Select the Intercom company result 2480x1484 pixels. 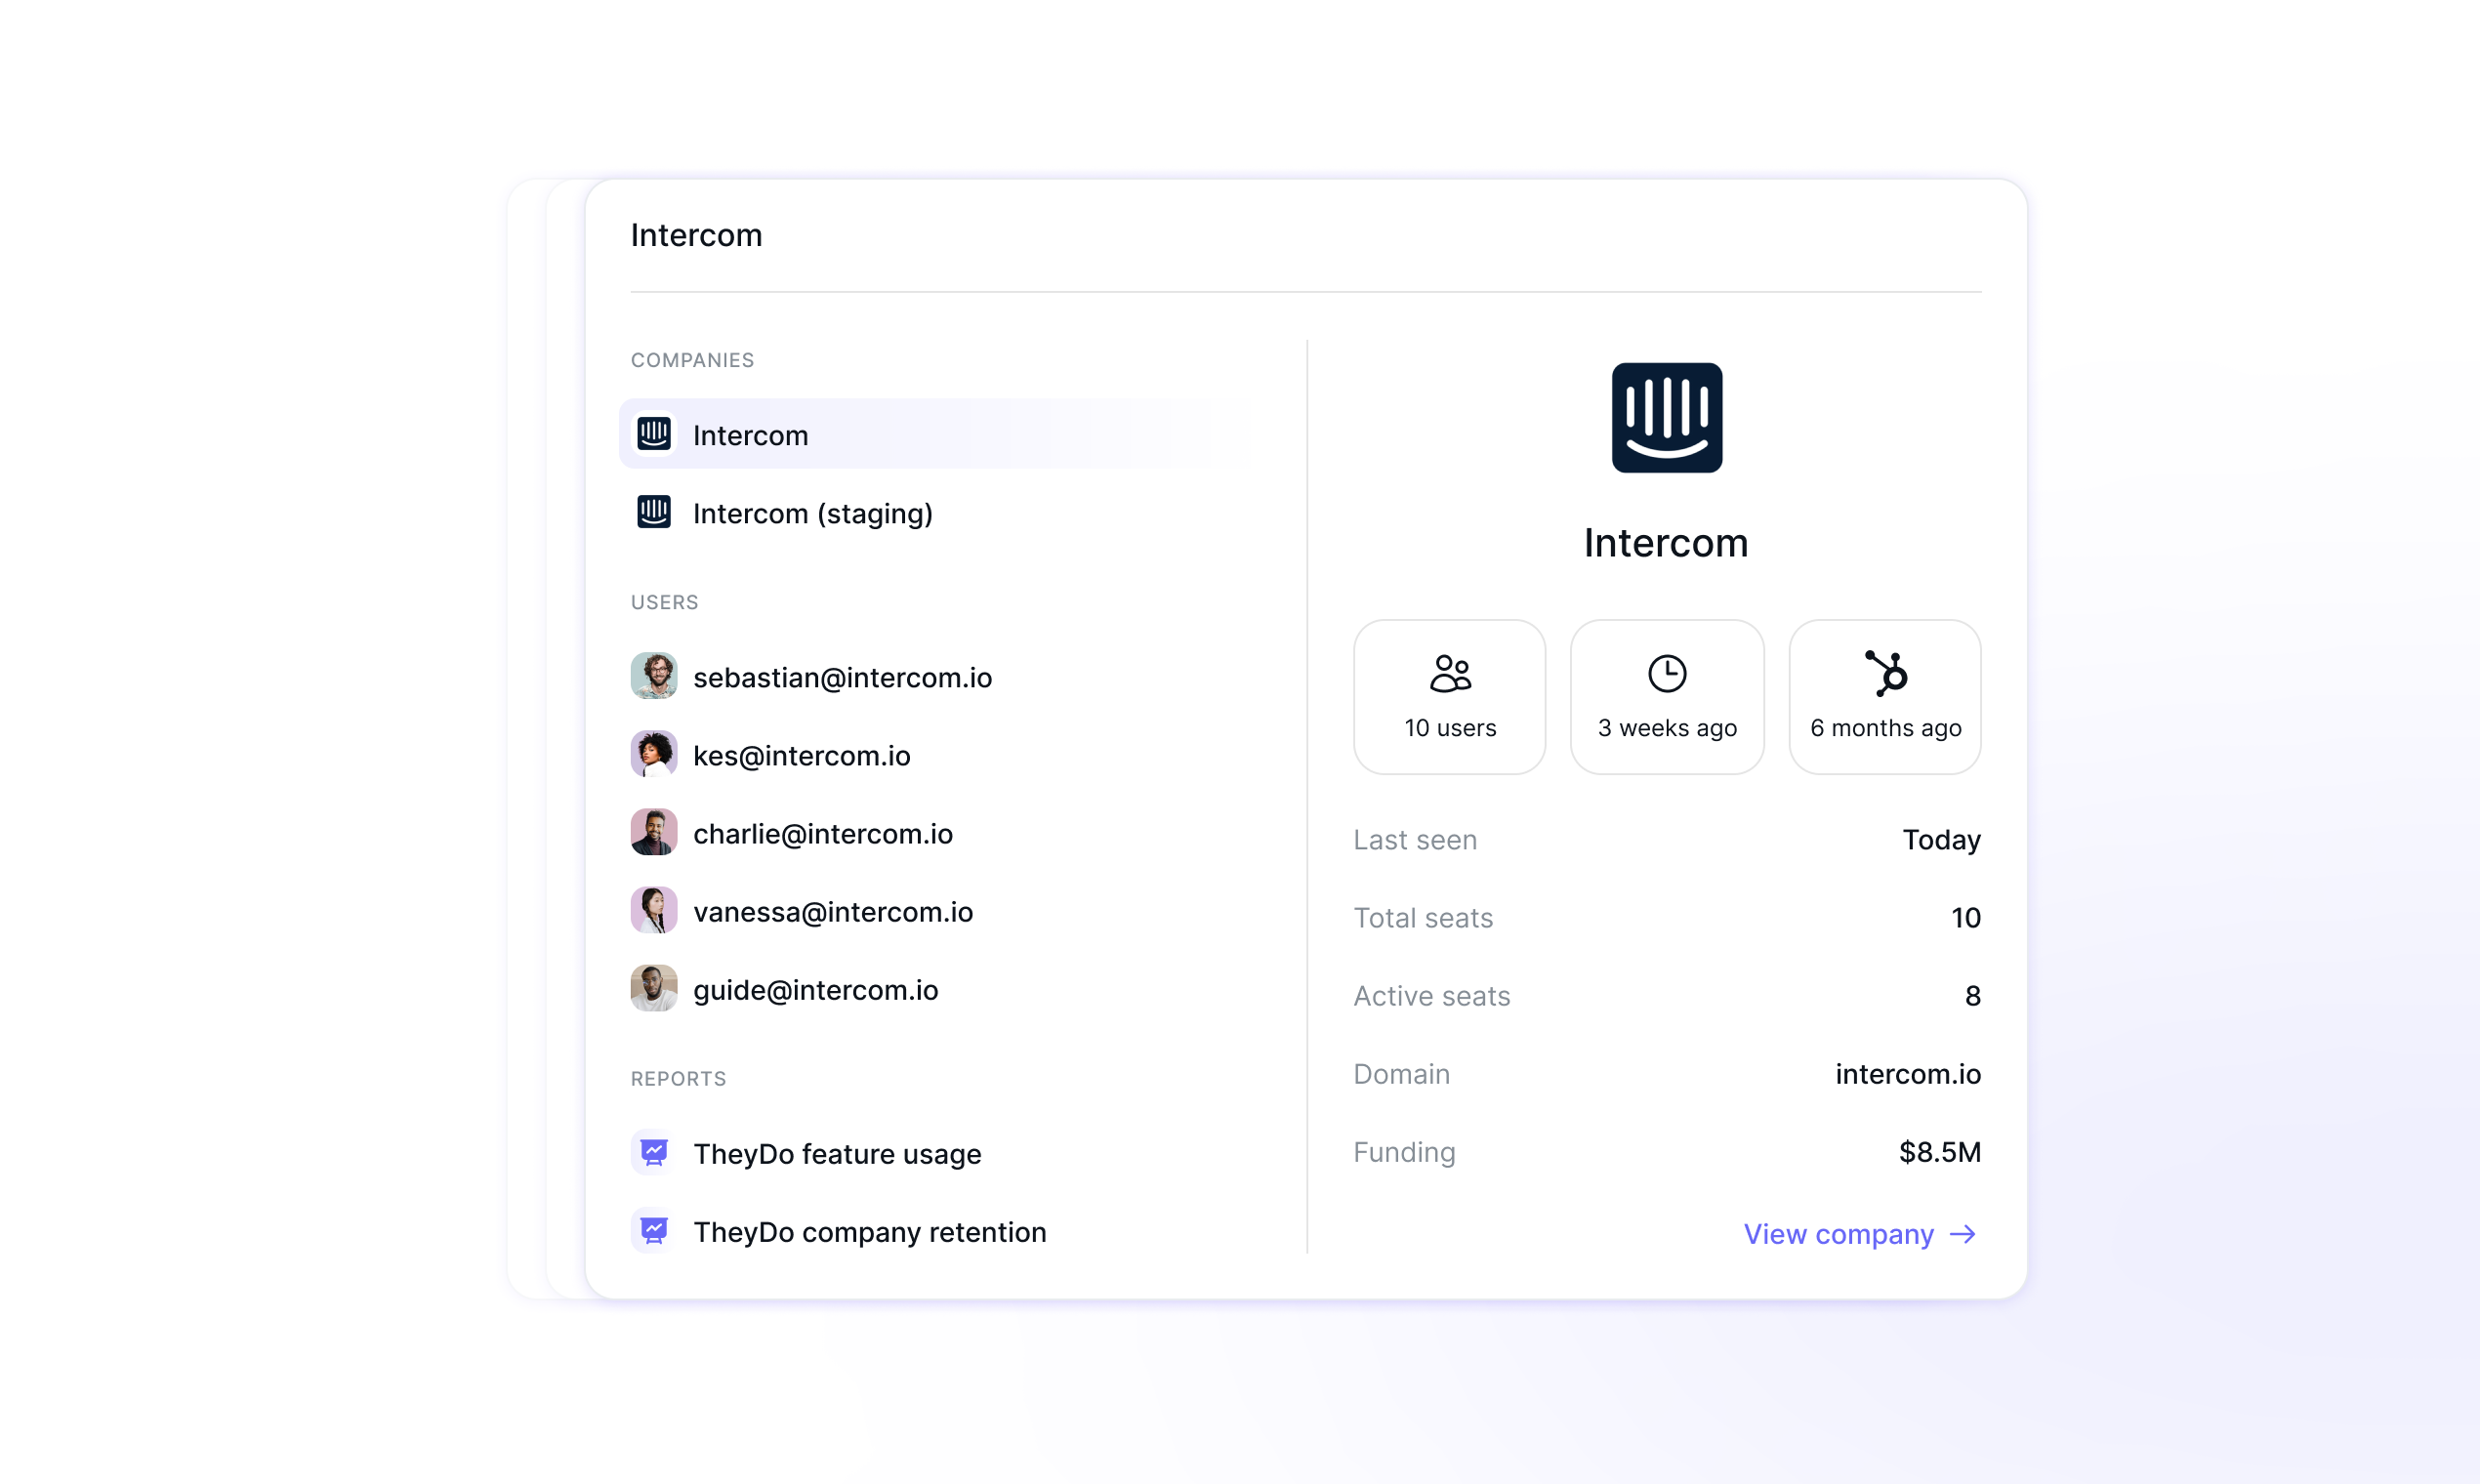coord(940,434)
